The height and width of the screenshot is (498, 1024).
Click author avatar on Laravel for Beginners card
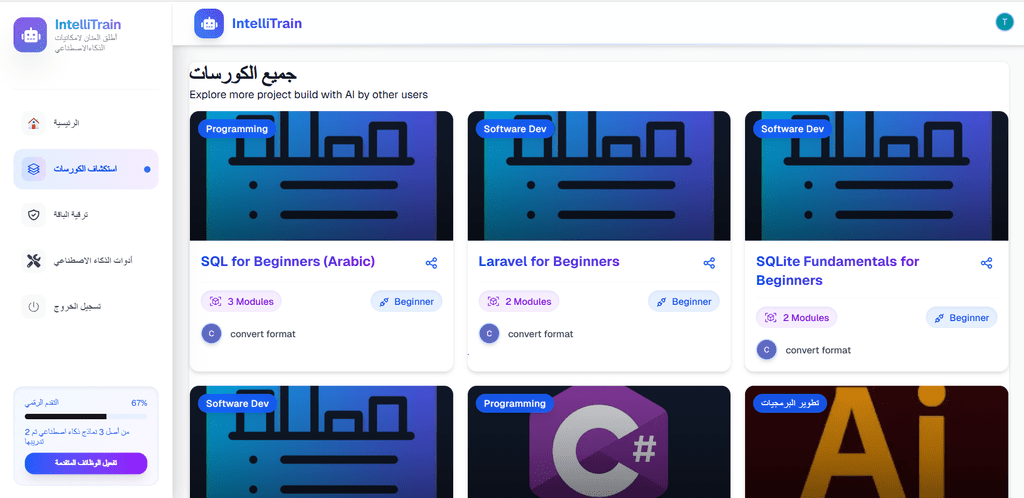tap(489, 334)
